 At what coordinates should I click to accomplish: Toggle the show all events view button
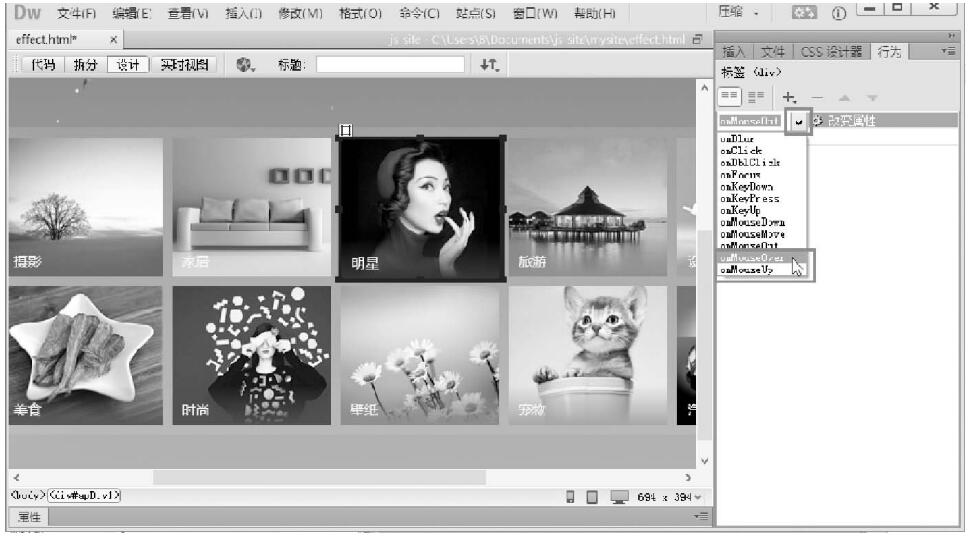coord(757,96)
